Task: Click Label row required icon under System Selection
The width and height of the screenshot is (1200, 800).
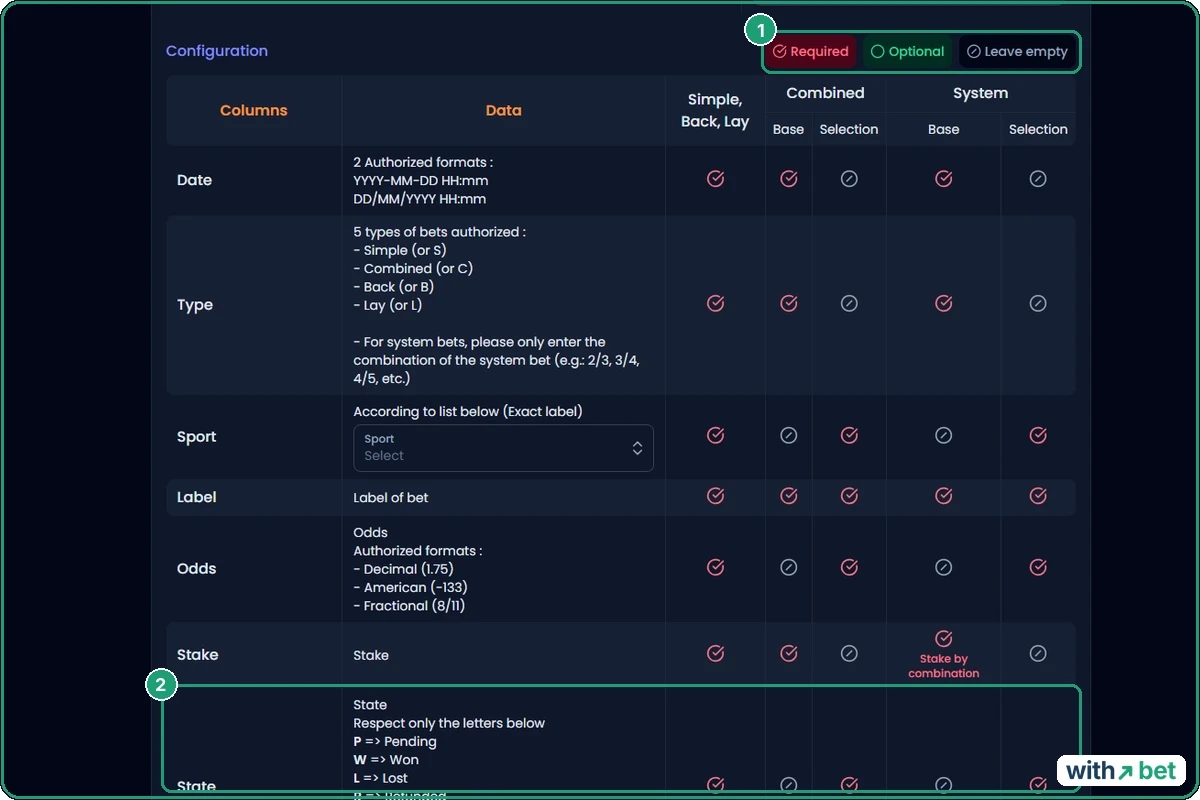Action: click(1038, 495)
